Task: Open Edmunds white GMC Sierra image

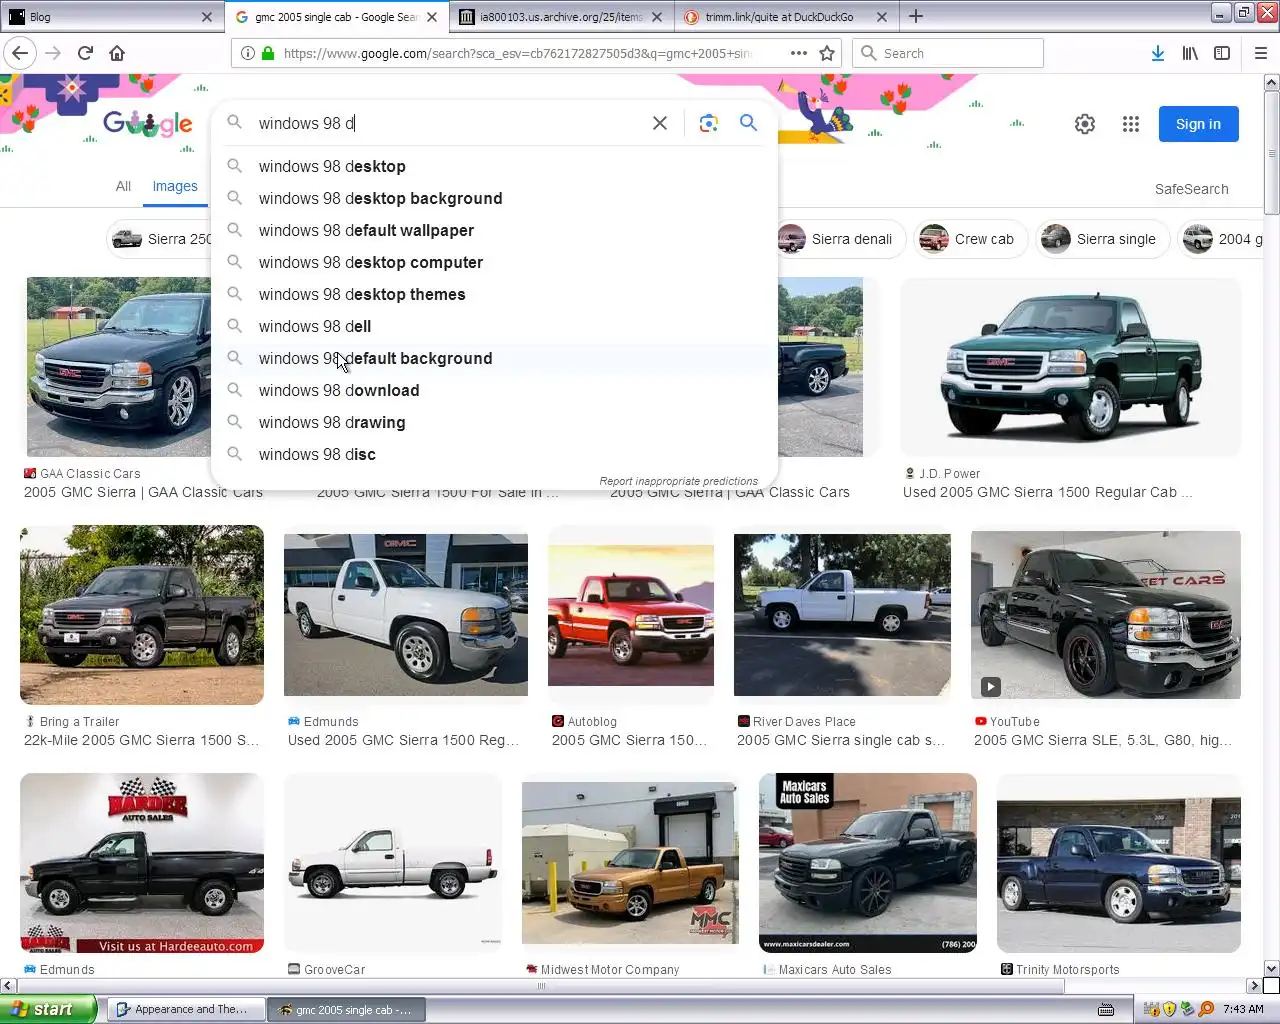Action: click(406, 614)
